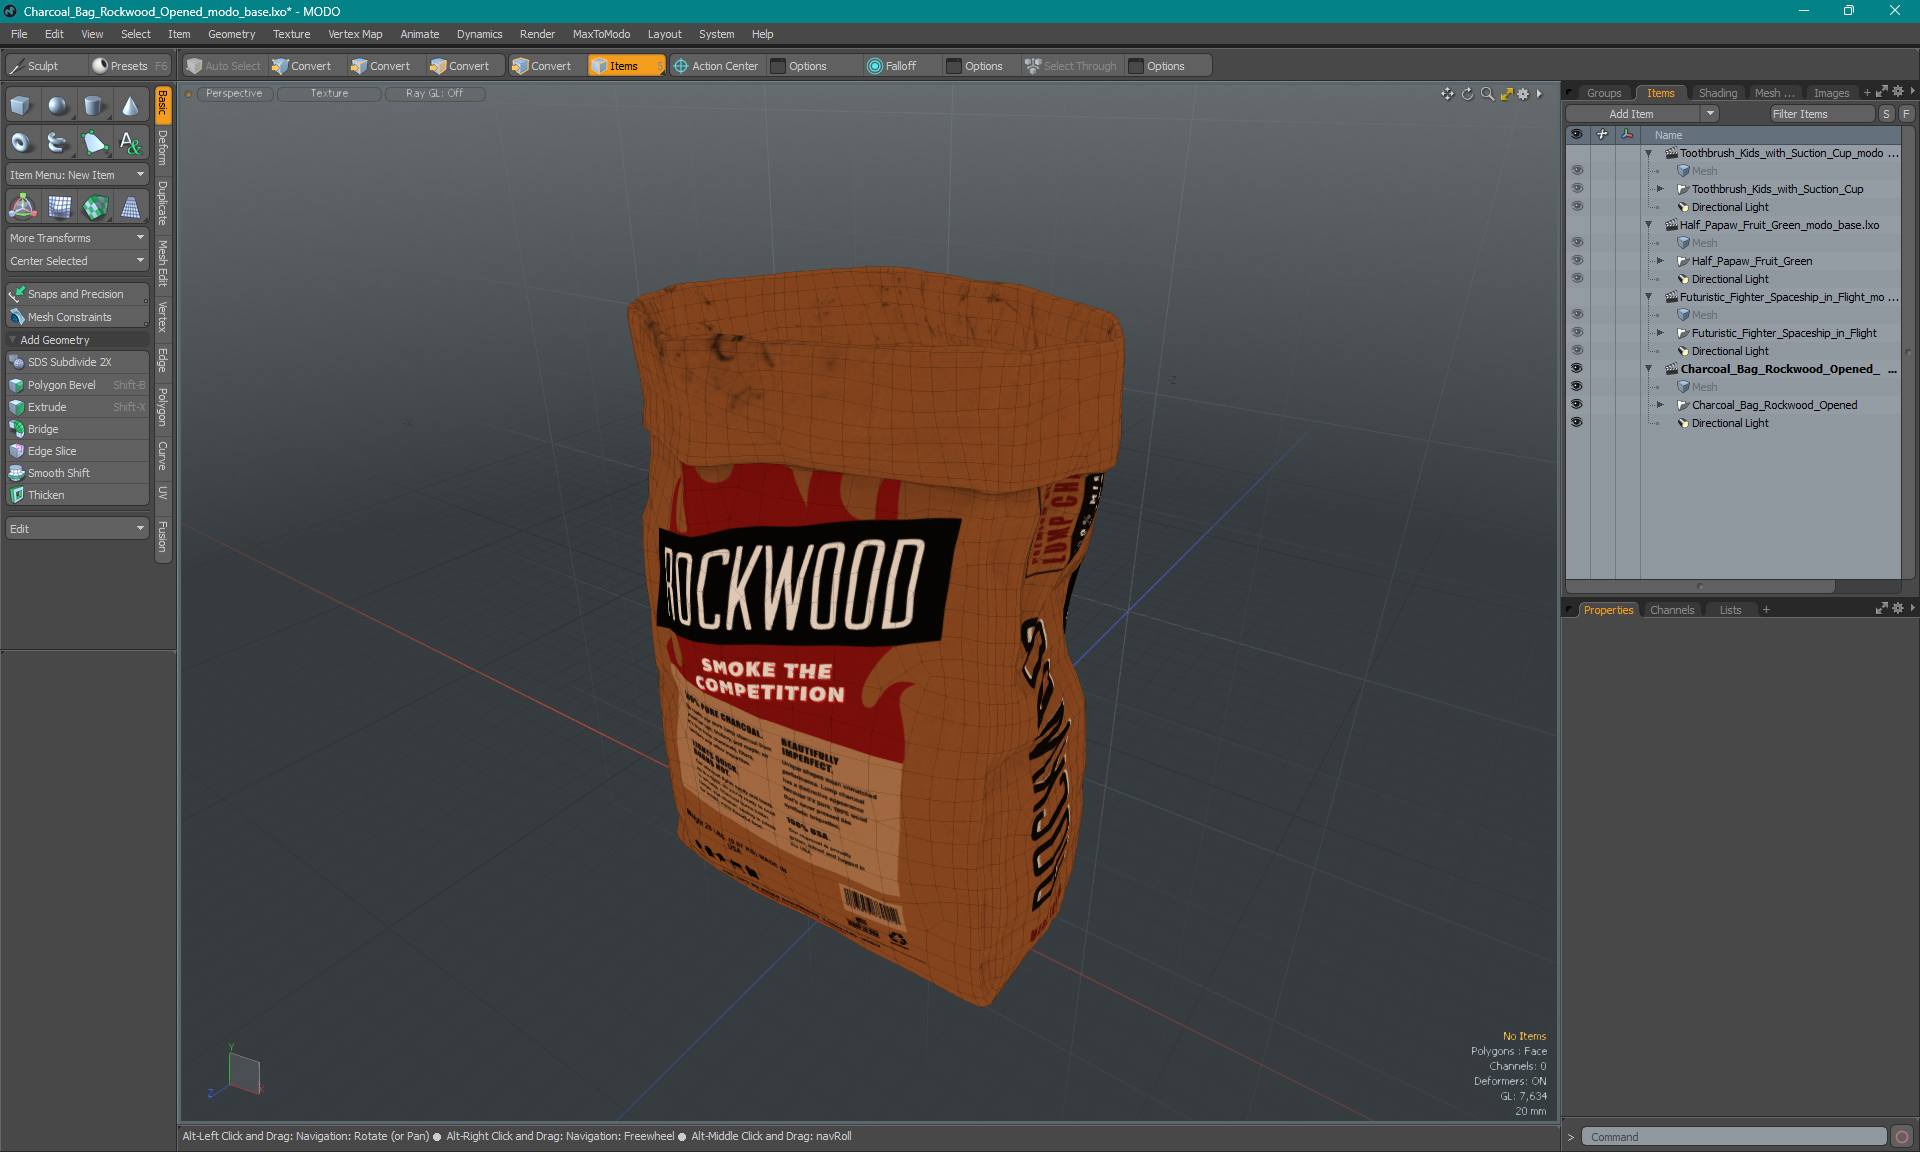This screenshot has height=1152, width=1920.
Task: Collapse the Toothbrush_Kids_with_Suction_Cup scene
Action: point(1649,153)
